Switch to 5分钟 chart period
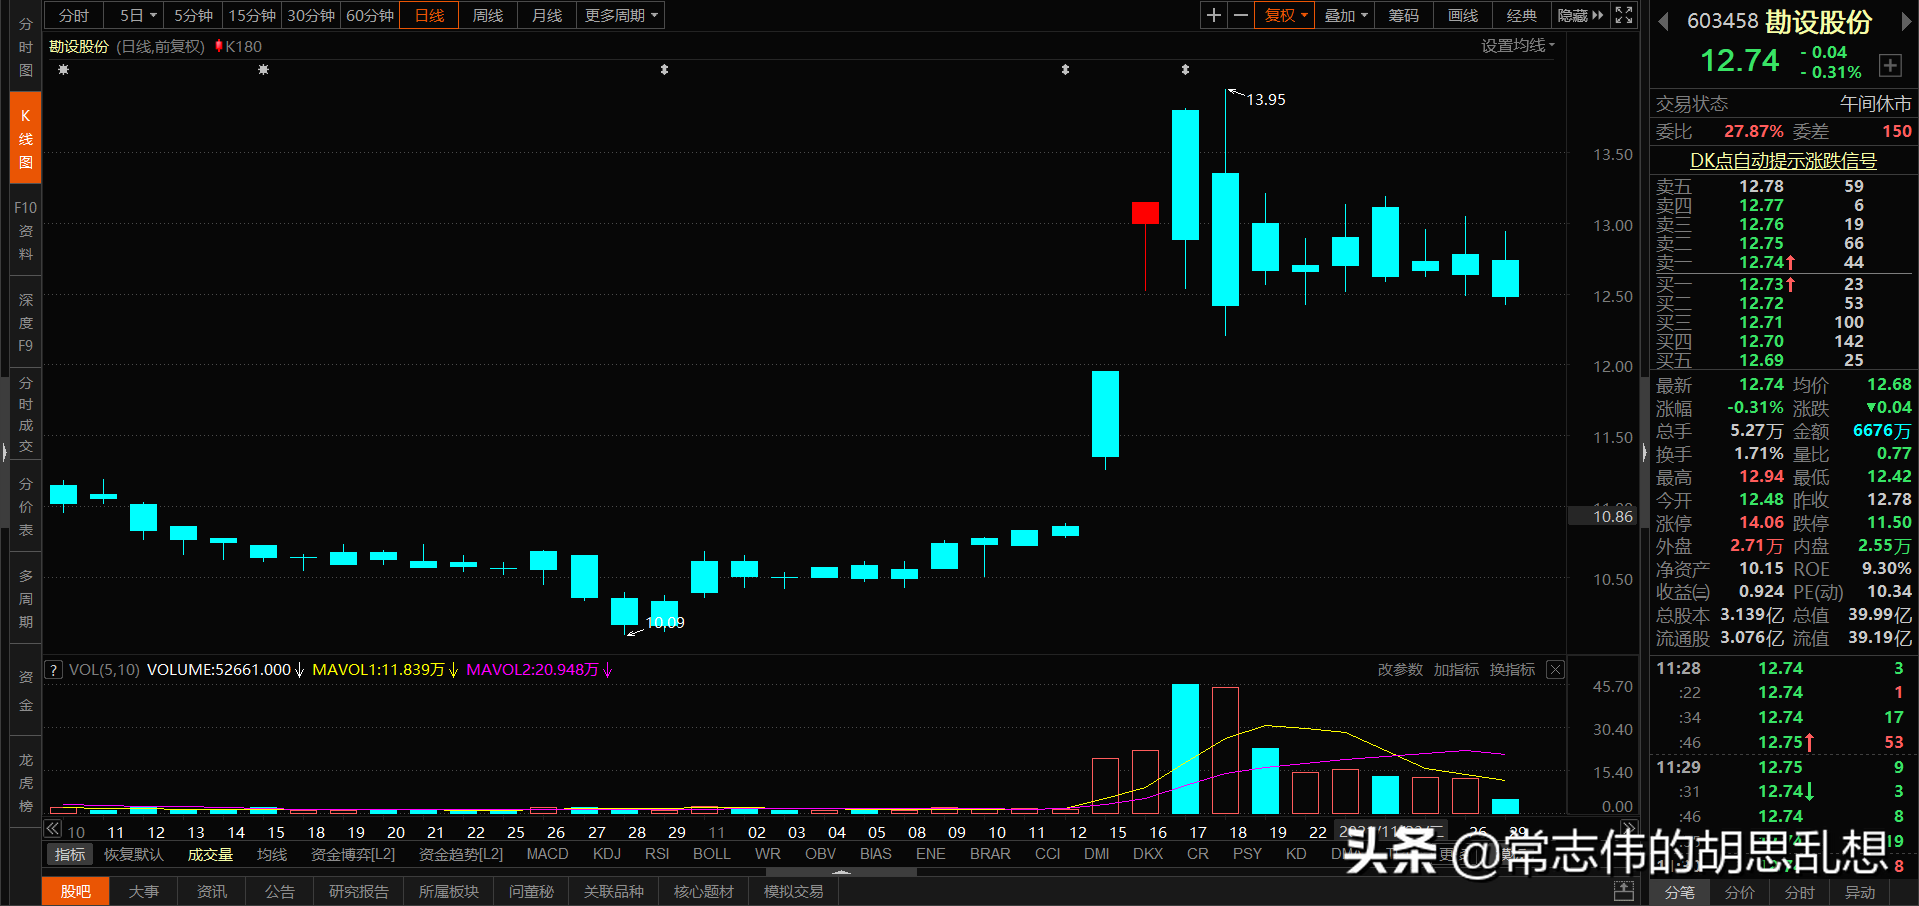 coord(193,15)
